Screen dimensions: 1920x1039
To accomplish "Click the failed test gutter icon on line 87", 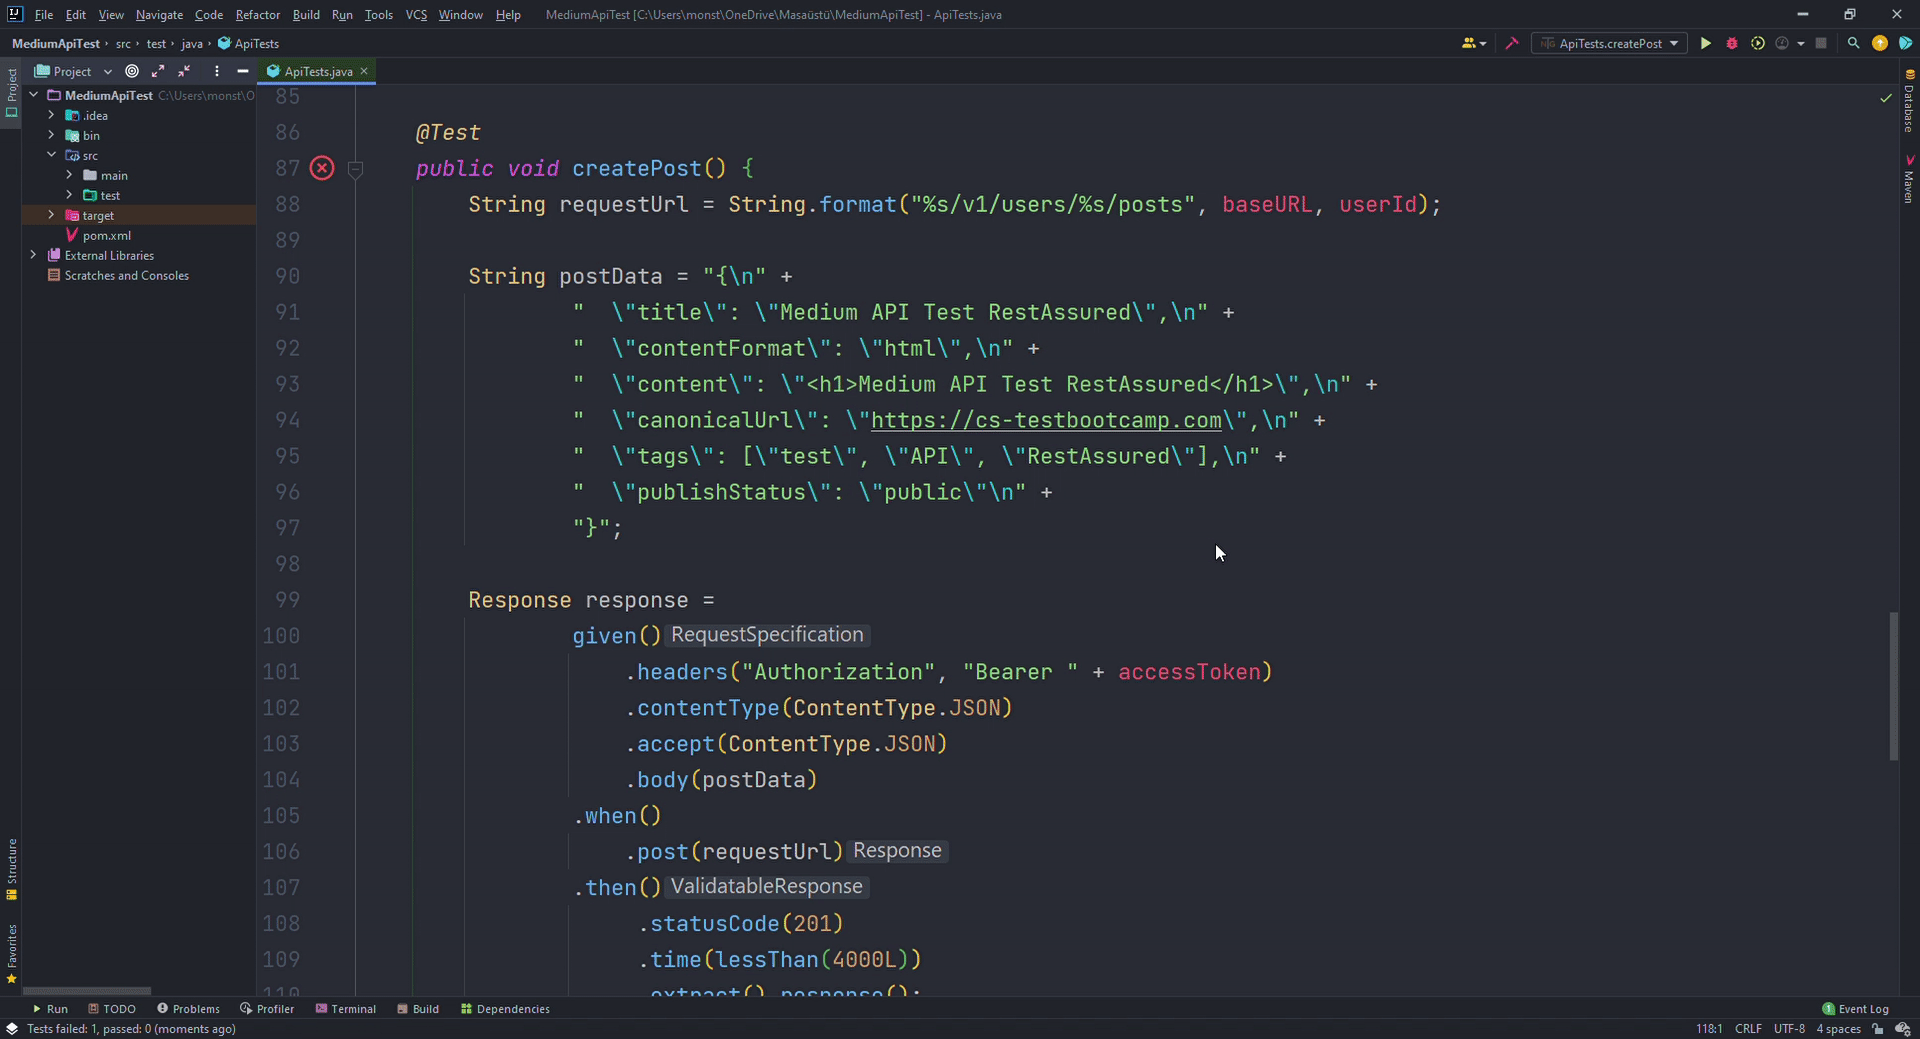I will [321, 168].
